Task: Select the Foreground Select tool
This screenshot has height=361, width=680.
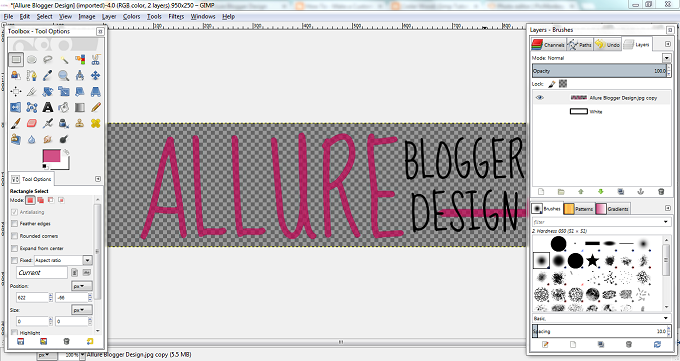Action: point(16,75)
